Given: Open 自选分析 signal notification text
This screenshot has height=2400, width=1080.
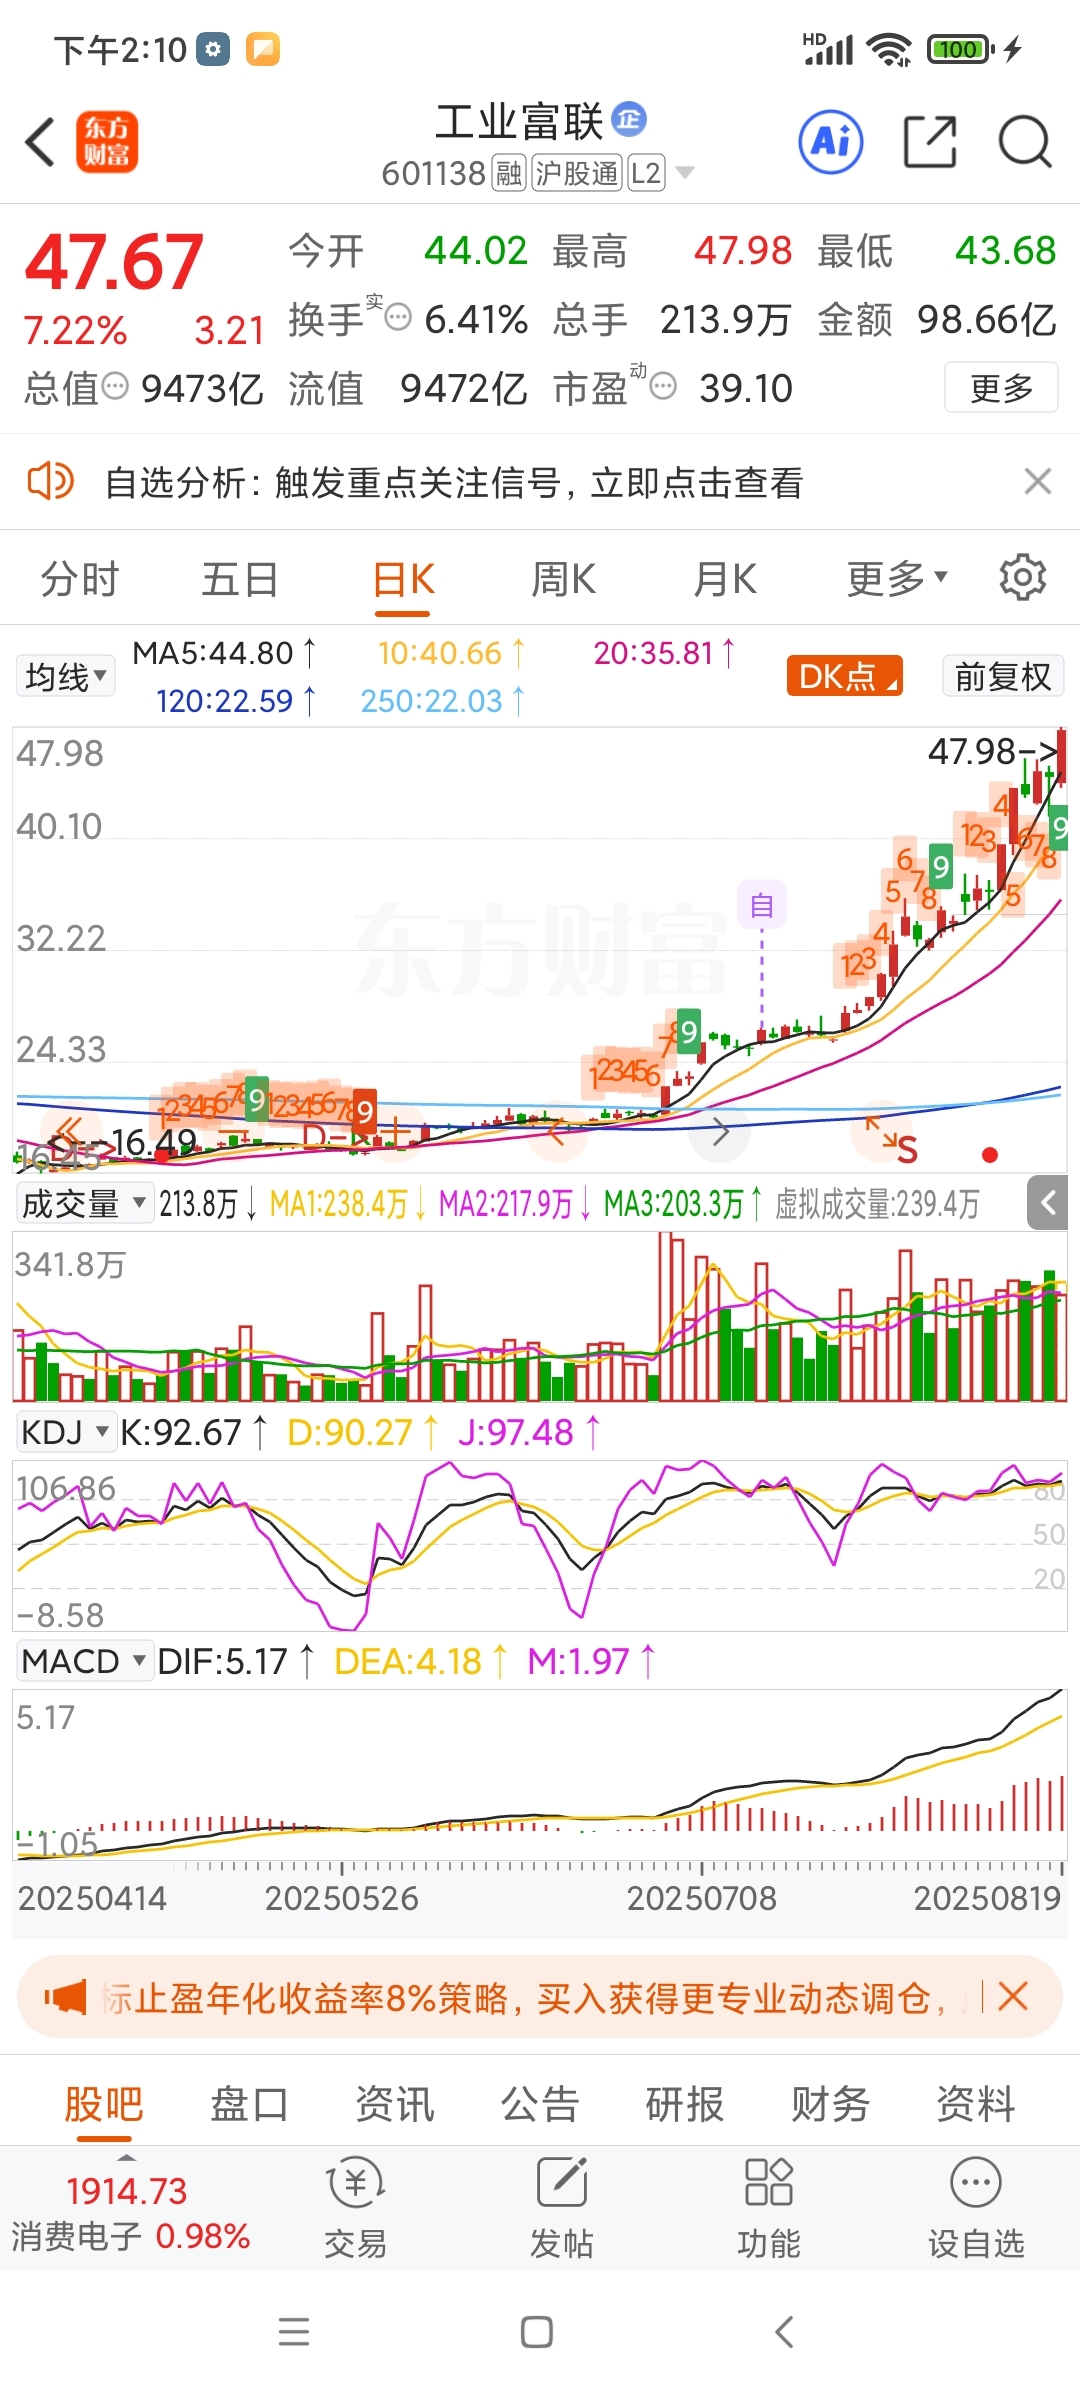Looking at the screenshot, I should click(454, 482).
